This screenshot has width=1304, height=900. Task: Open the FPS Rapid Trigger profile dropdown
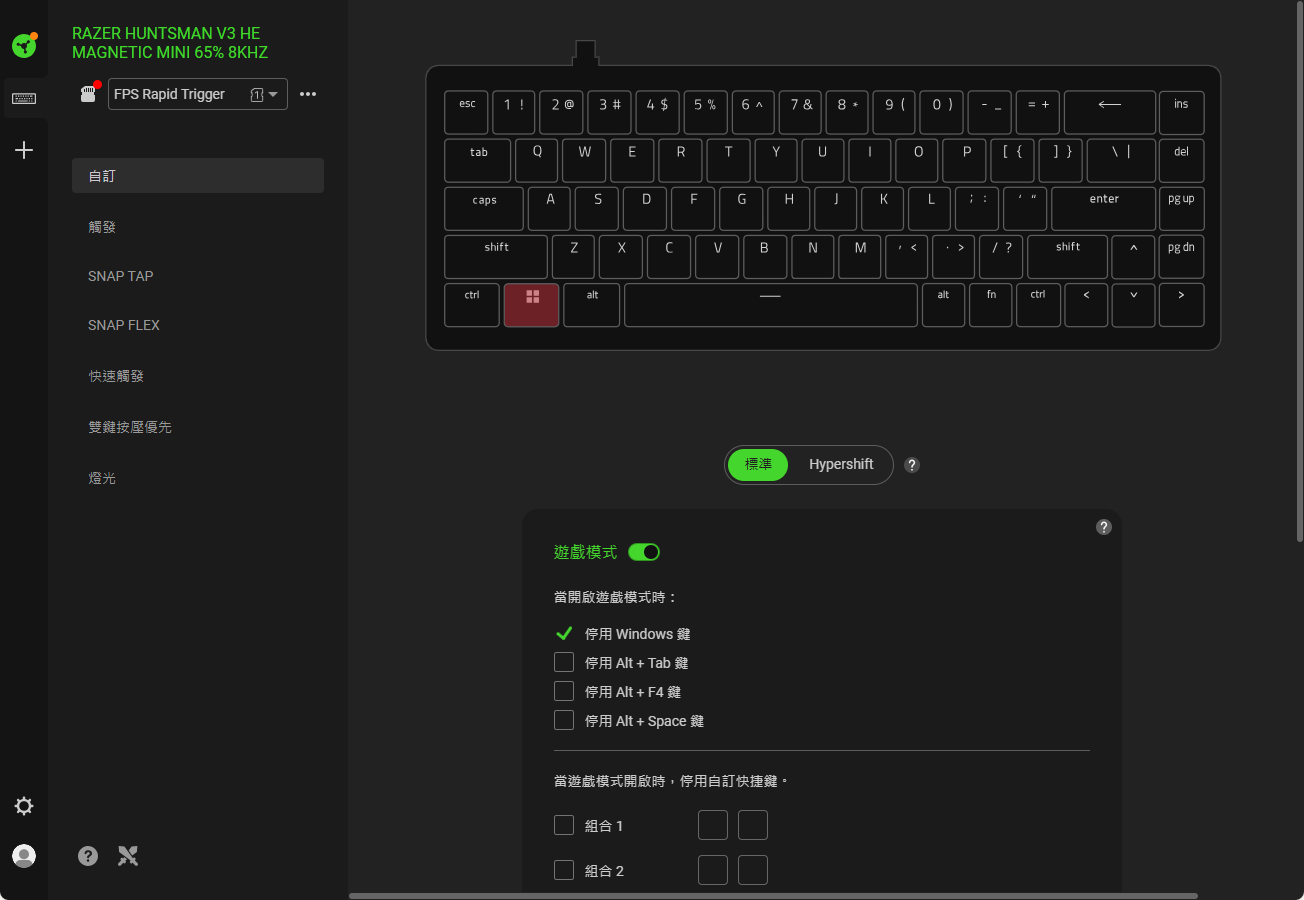198,94
